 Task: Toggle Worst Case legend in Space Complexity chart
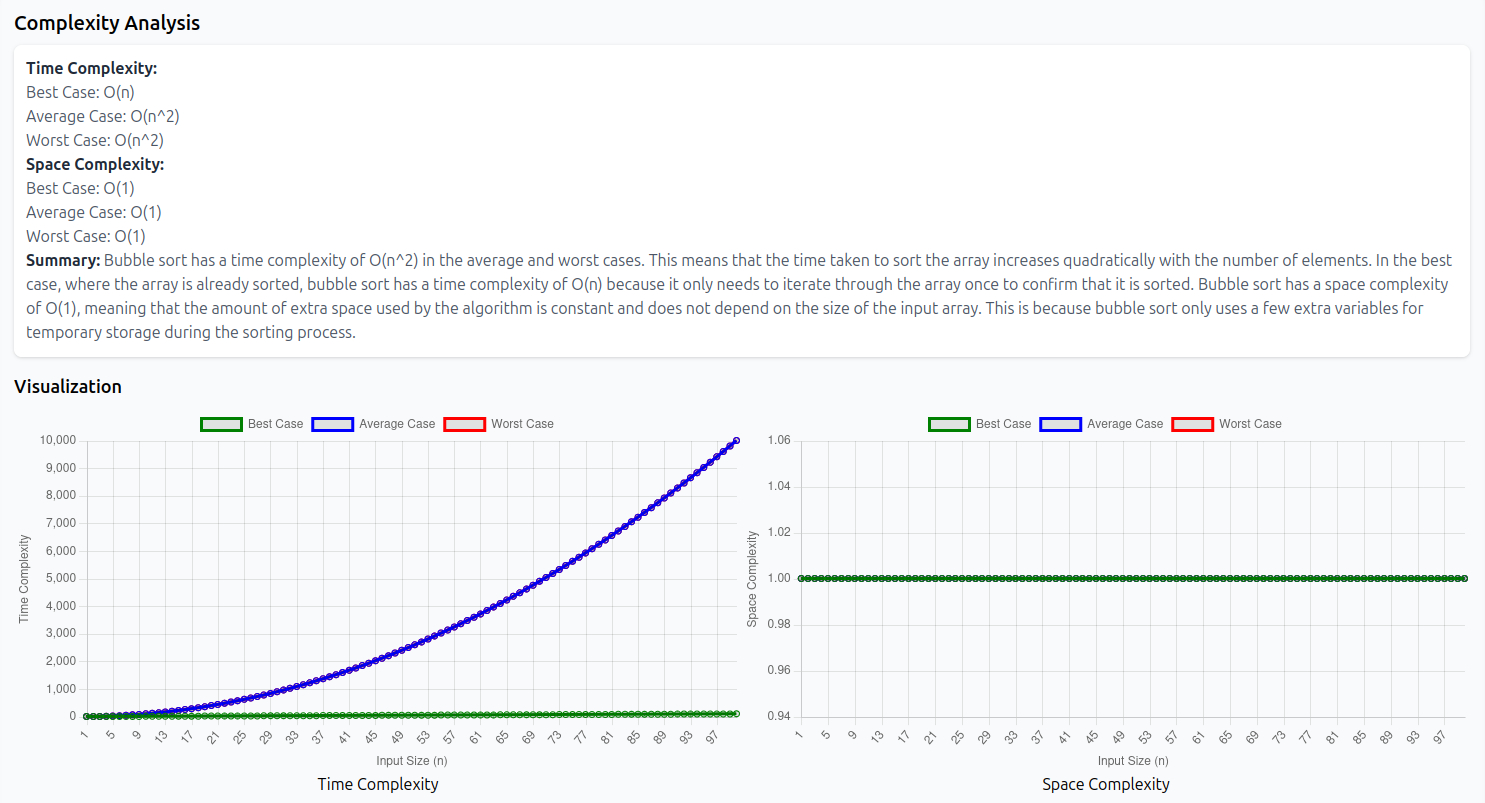[x=1227, y=424]
